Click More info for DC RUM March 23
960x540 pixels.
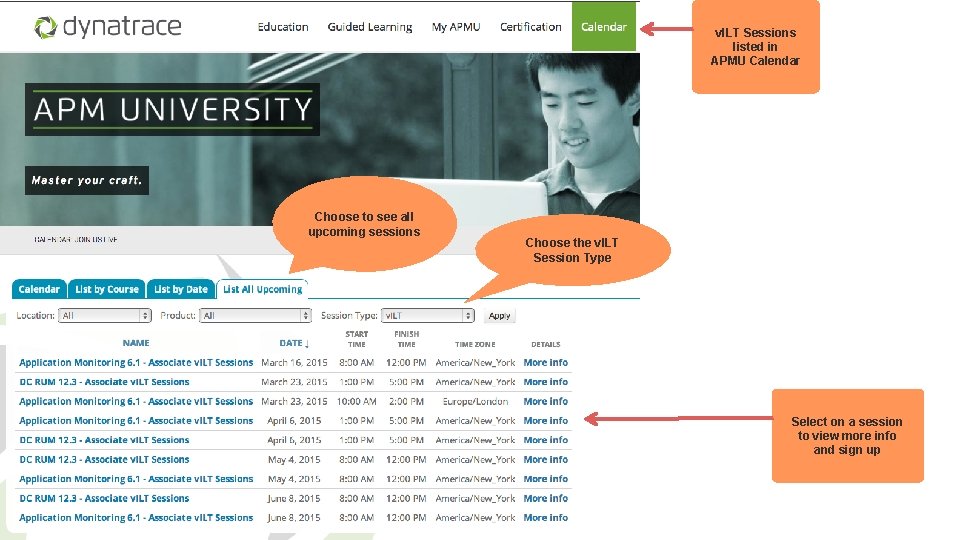[546, 381]
